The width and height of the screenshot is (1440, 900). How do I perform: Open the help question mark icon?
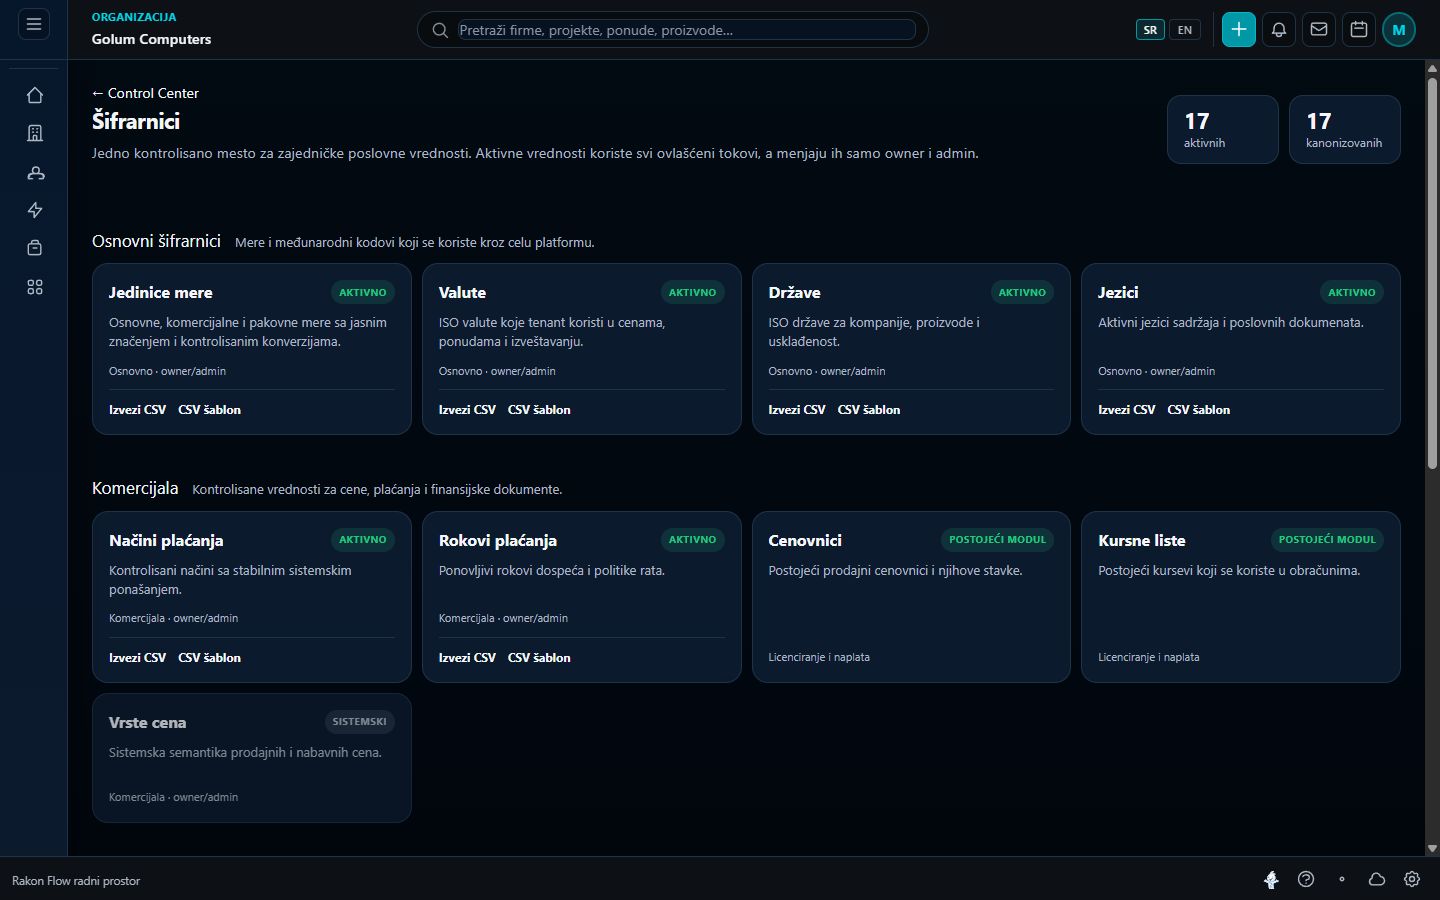pos(1306,879)
